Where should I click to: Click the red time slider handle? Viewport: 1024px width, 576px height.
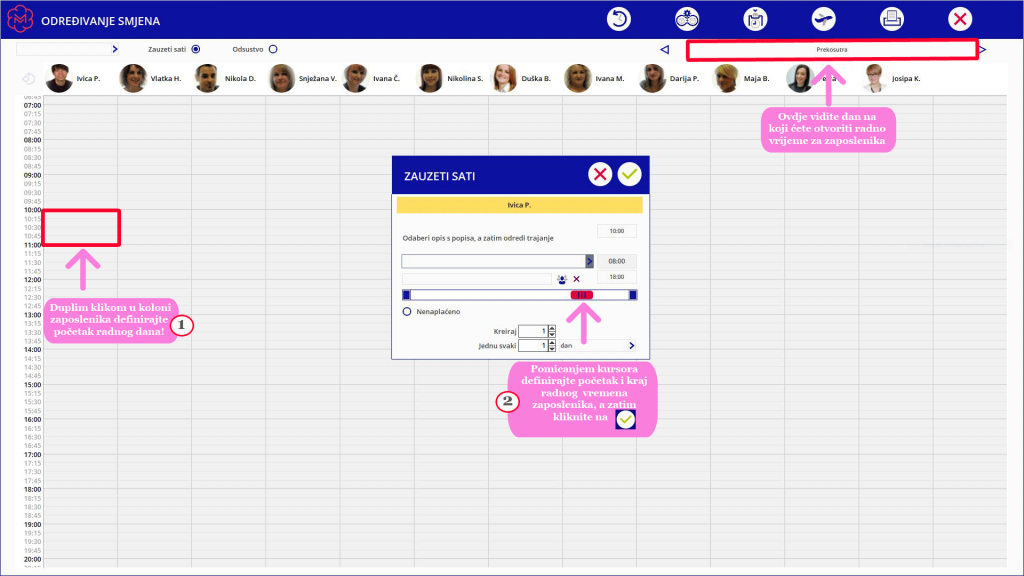pyautogui.click(x=581, y=295)
